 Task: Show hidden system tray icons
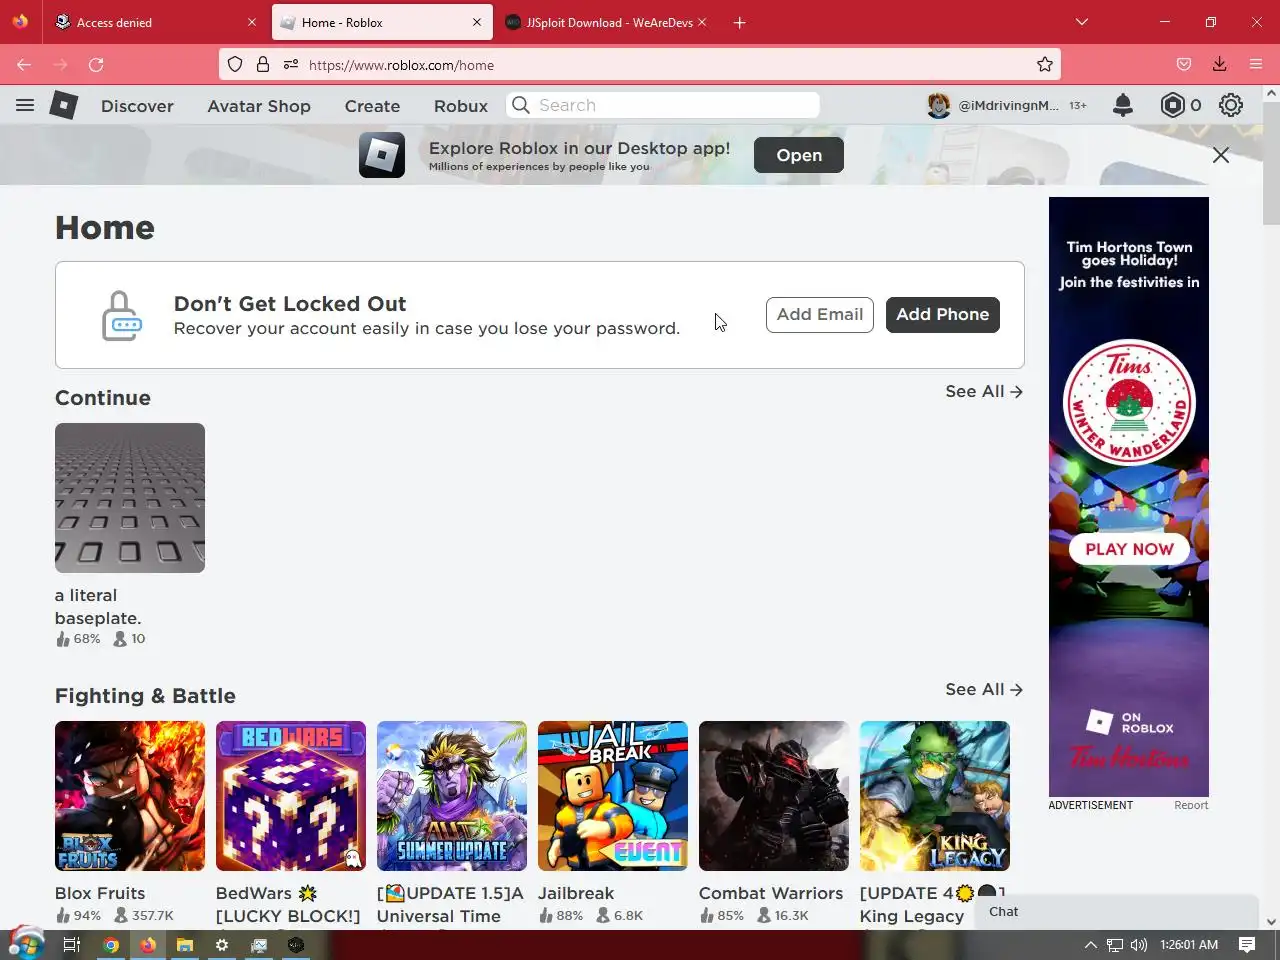click(1090, 945)
